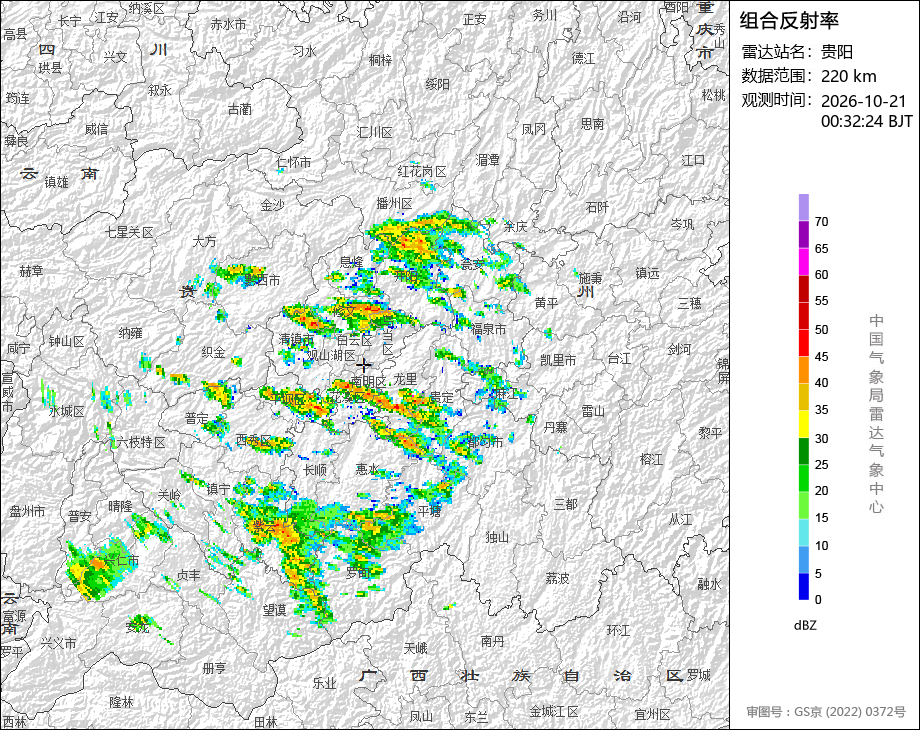Click the "册亨" map label
Viewport: 920px width, 730px height.
point(214,668)
